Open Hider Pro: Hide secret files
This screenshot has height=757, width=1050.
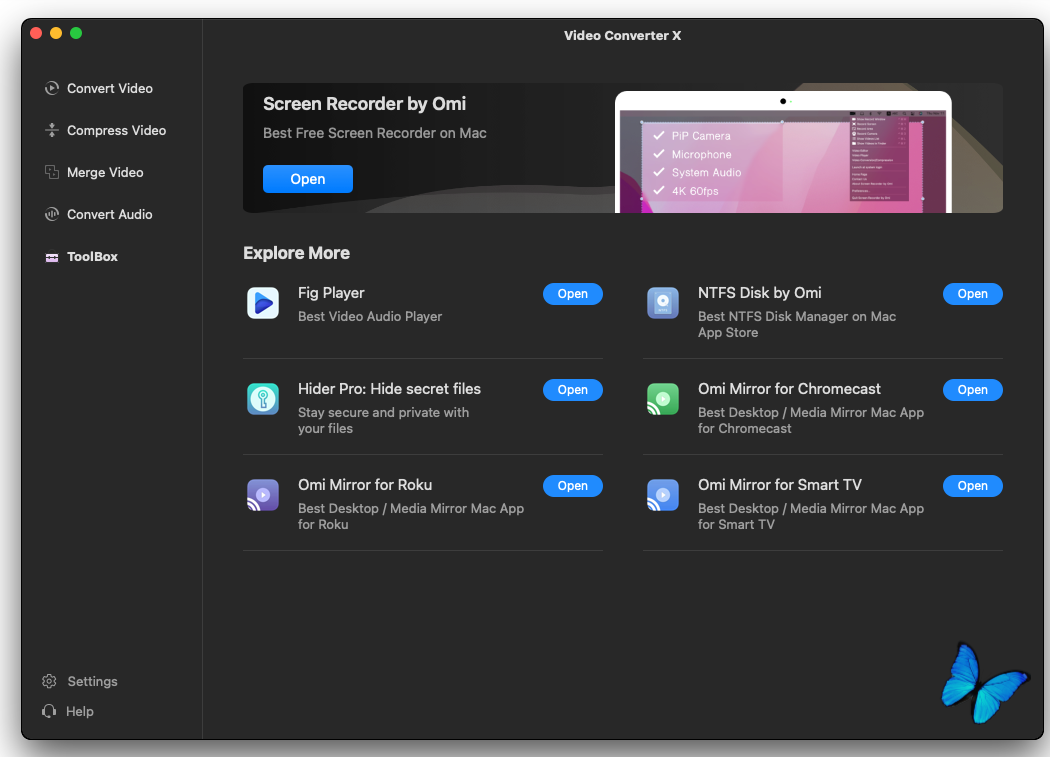coord(573,390)
